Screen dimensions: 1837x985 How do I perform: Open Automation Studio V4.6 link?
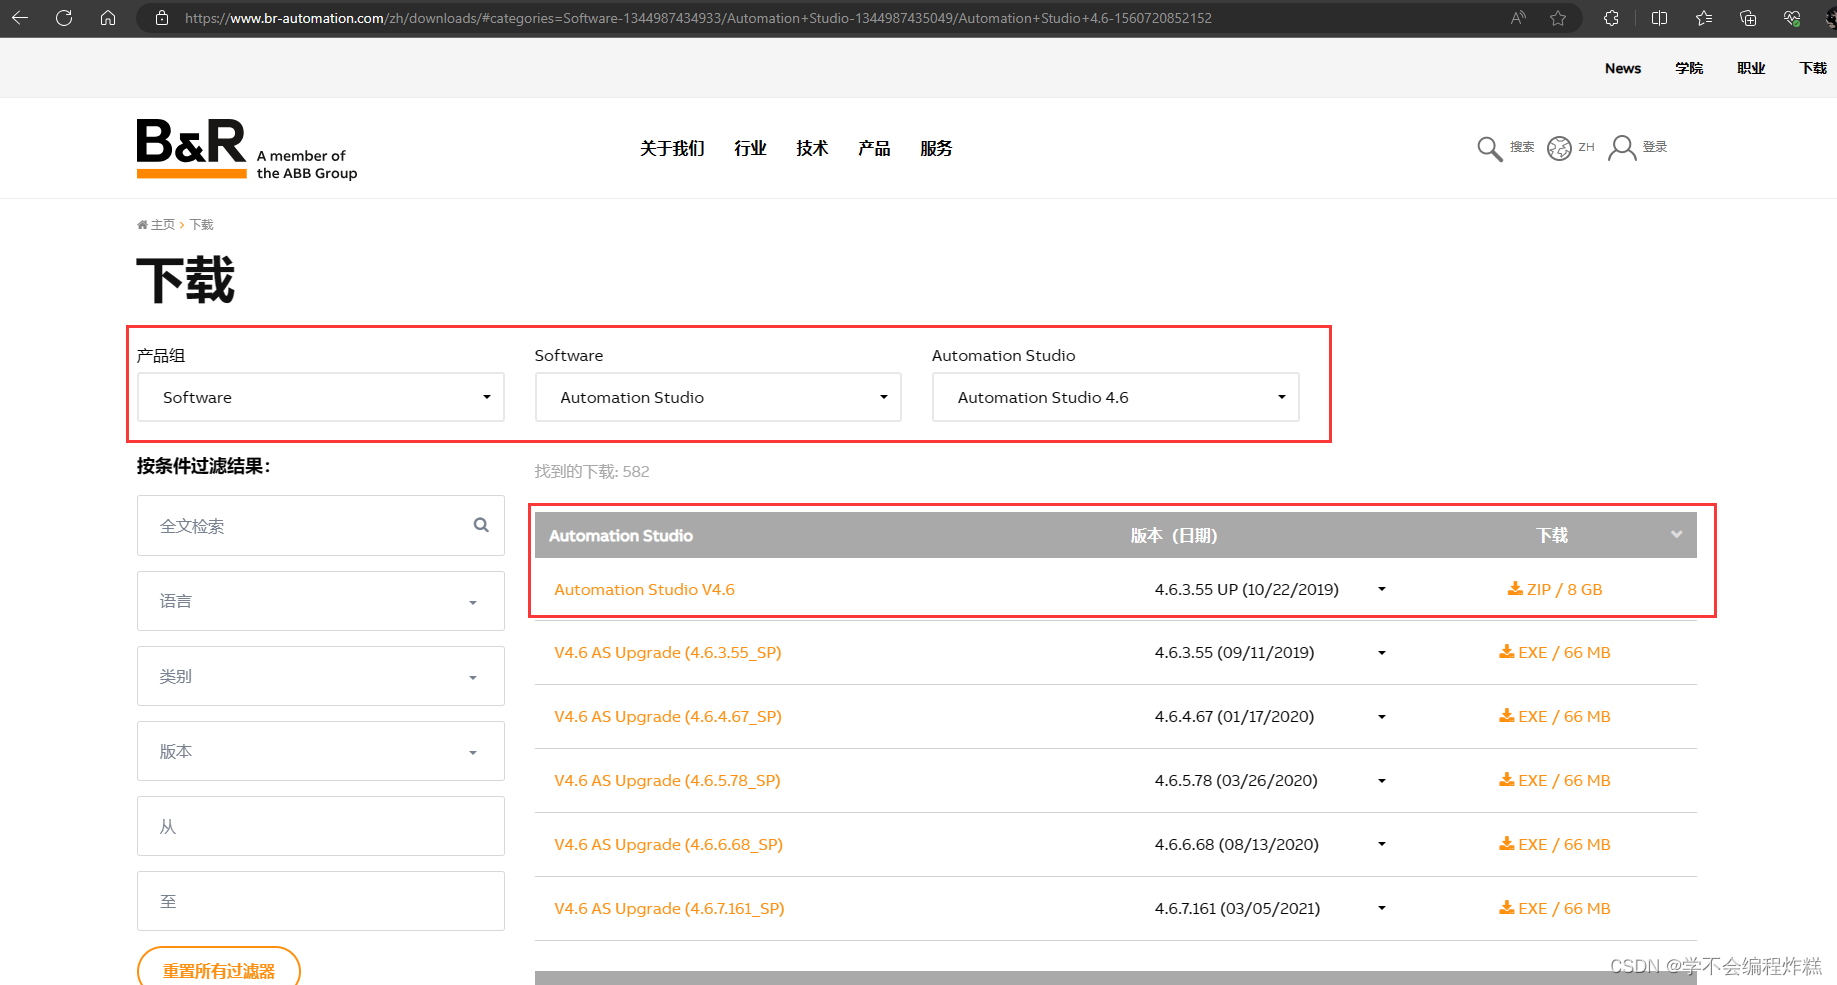click(x=645, y=590)
